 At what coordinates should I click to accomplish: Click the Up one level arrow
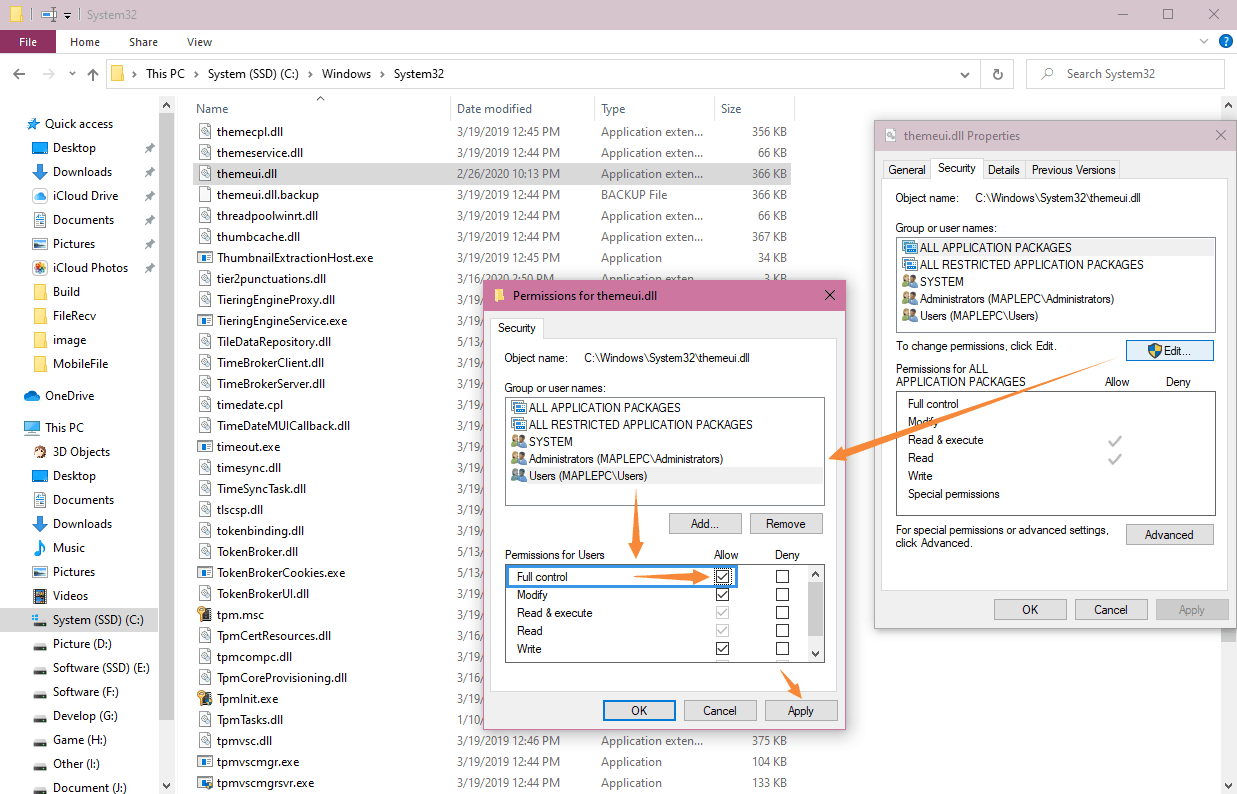point(93,74)
